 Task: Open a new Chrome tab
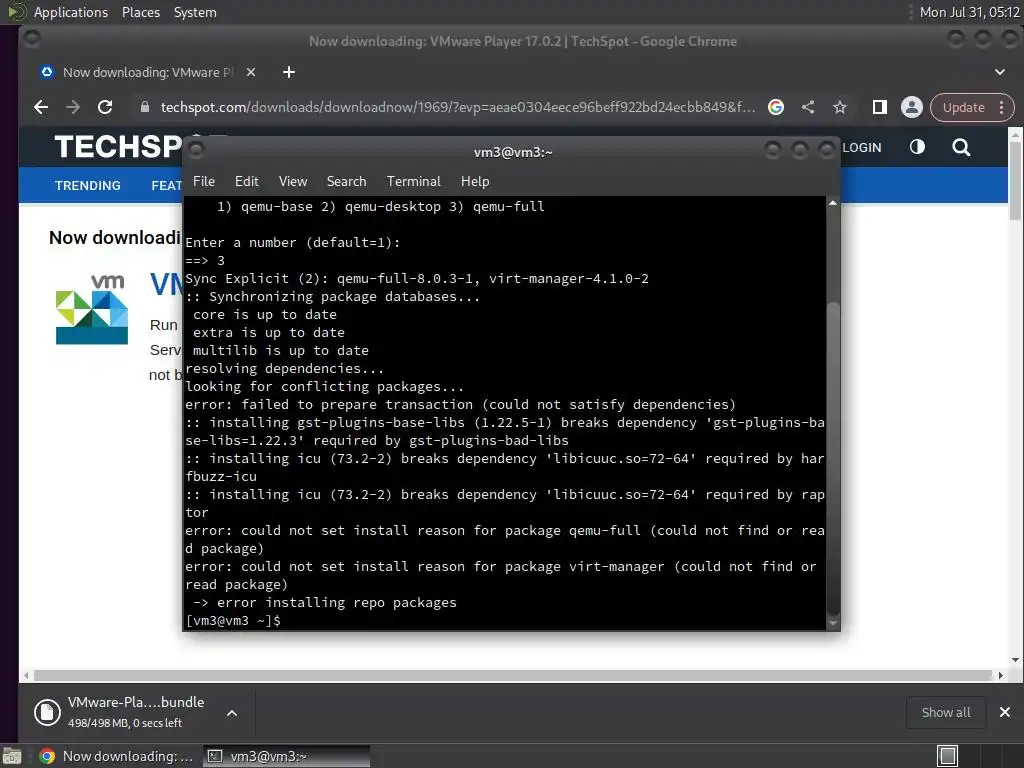[x=289, y=72]
